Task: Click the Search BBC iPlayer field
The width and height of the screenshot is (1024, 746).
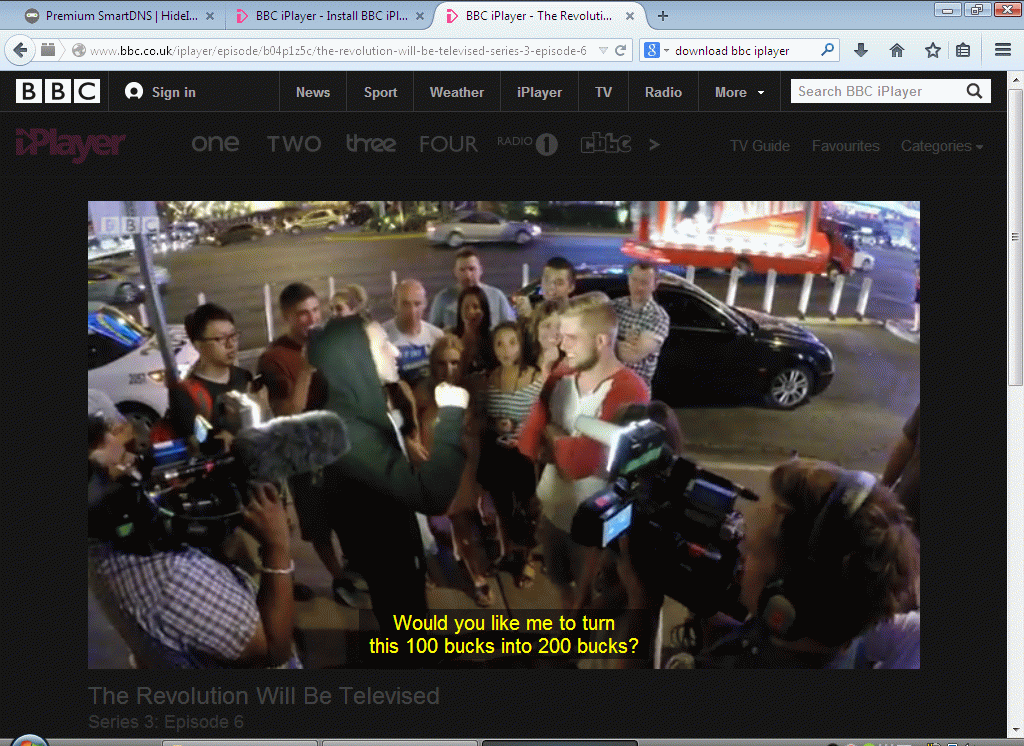Action: (x=877, y=91)
